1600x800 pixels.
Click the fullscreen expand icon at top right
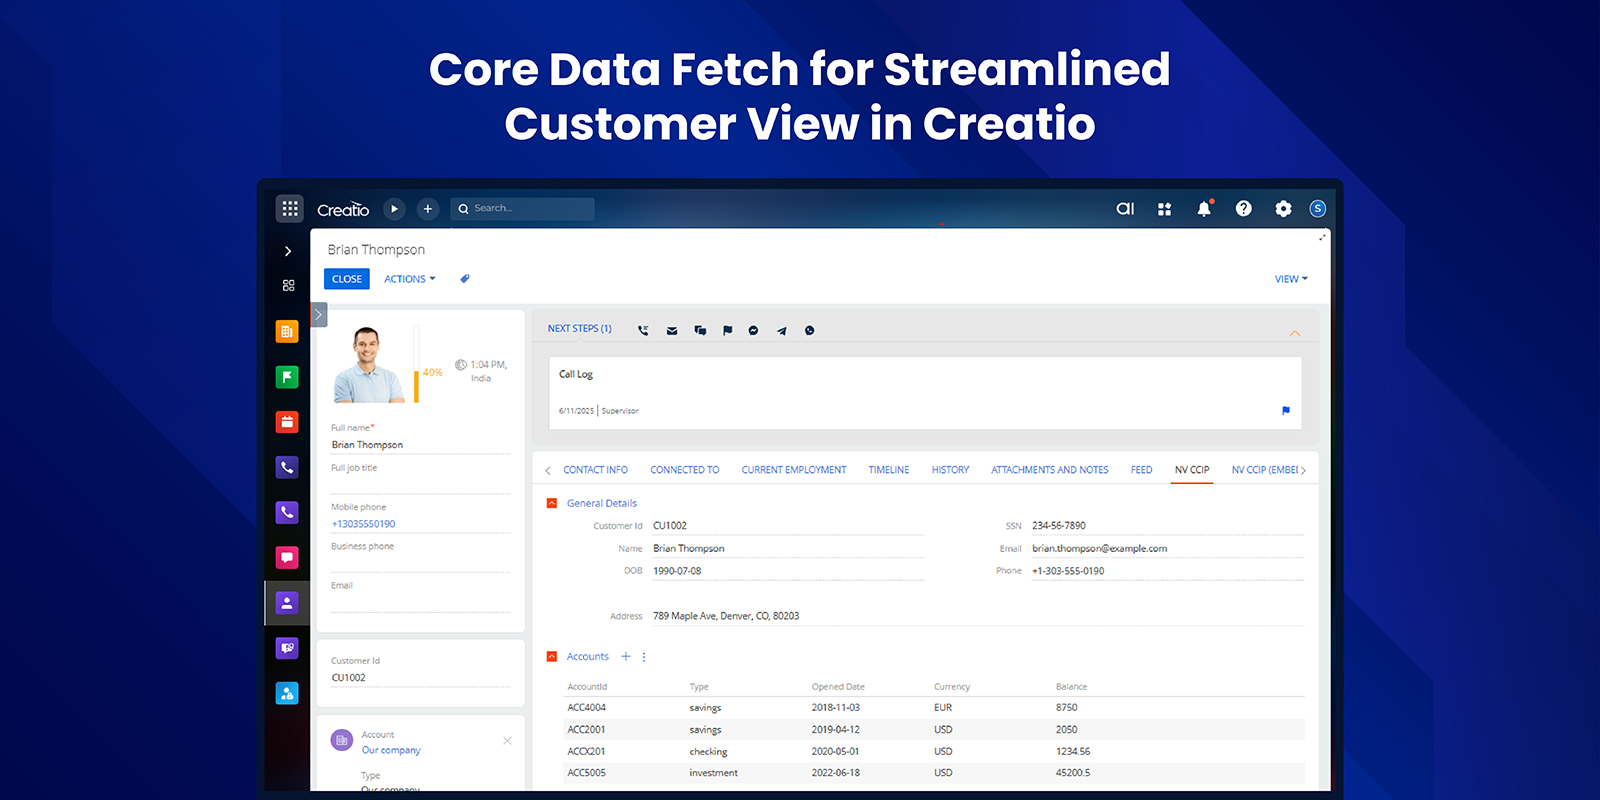[x=1322, y=237]
